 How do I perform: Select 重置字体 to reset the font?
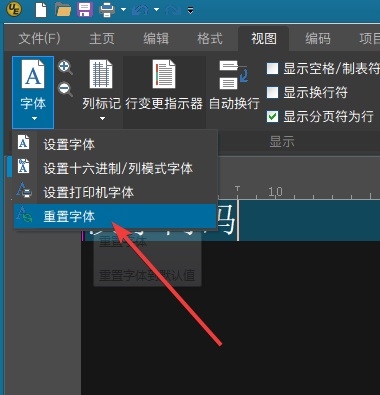pos(115,216)
